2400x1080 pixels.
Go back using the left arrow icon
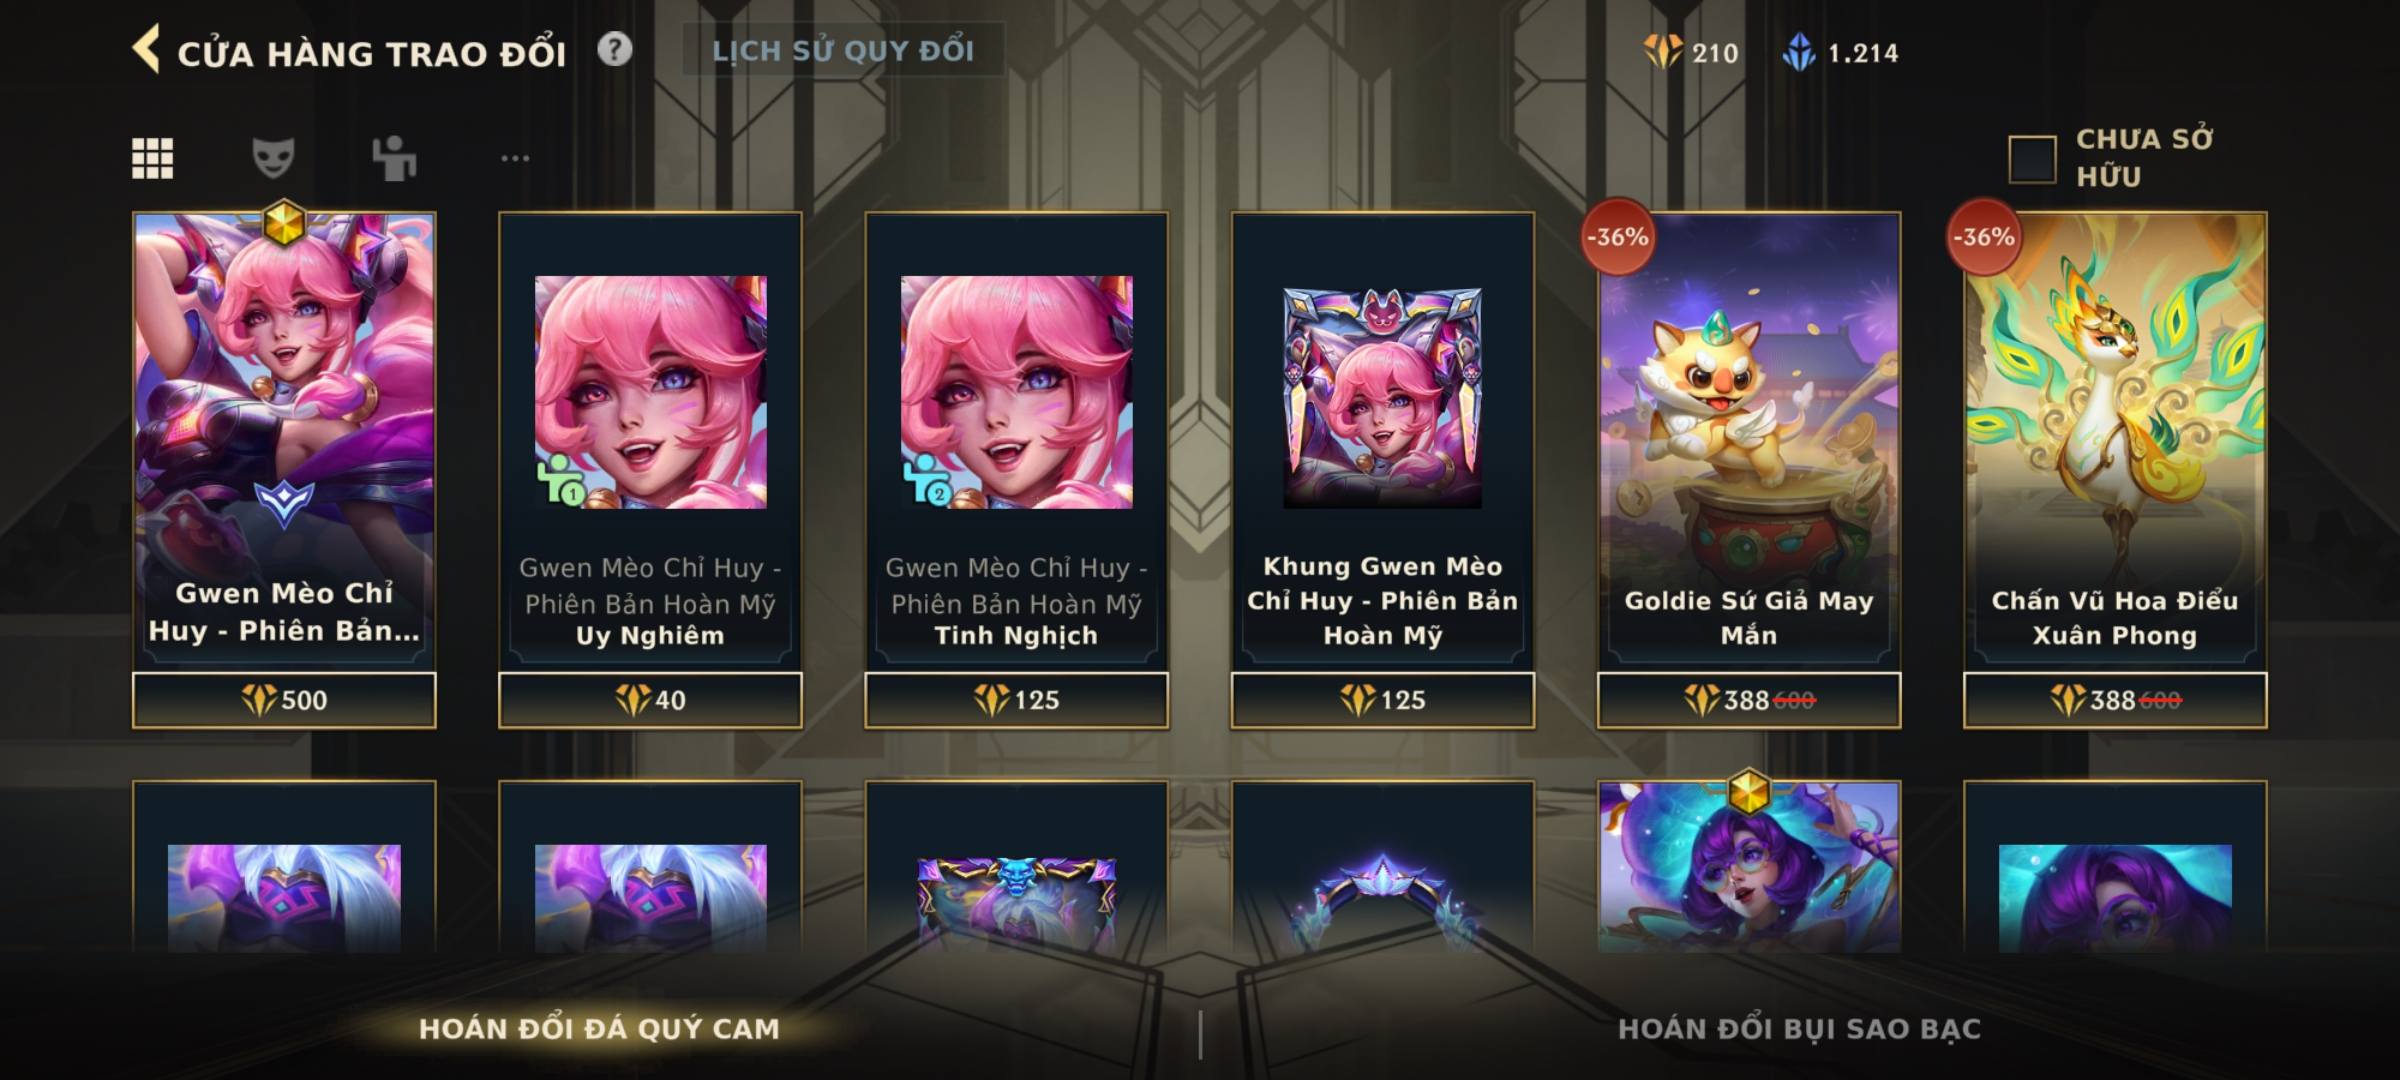click(x=146, y=50)
